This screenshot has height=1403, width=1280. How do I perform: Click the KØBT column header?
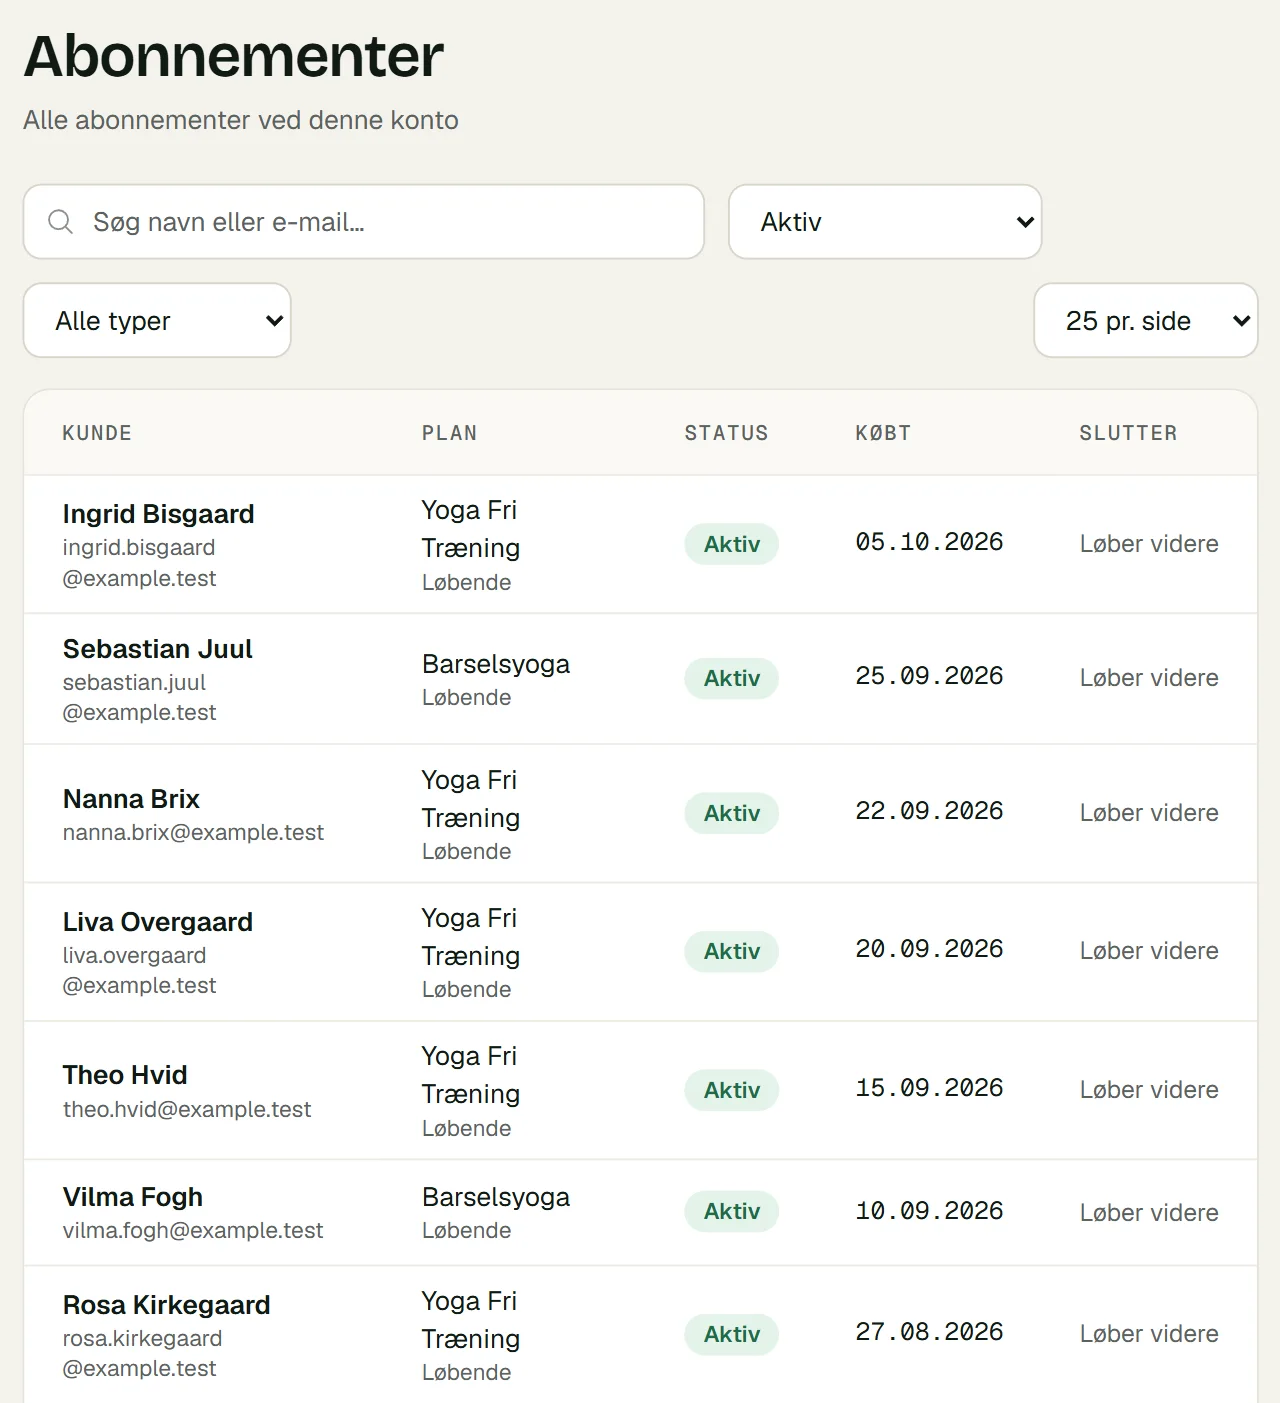click(883, 433)
